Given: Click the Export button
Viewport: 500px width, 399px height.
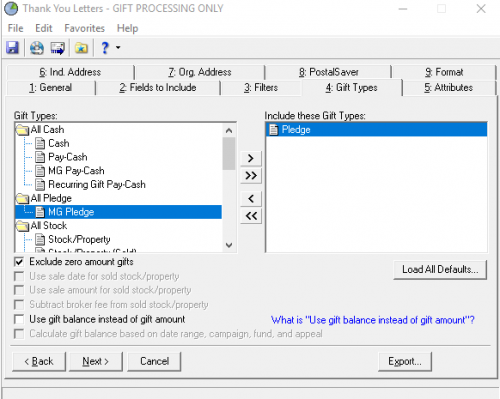Looking at the screenshot, I should click(405, 361).
